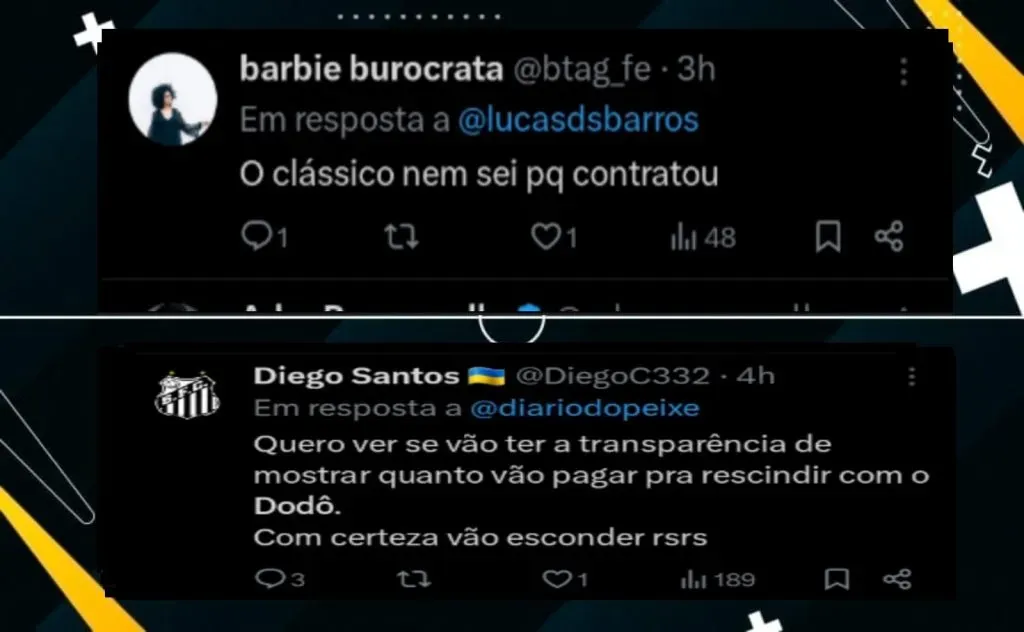Viewport: 1024px width, 632px height.
Task: Open more options on Diego Santos's tweet
Action: (x=912, y=376)
